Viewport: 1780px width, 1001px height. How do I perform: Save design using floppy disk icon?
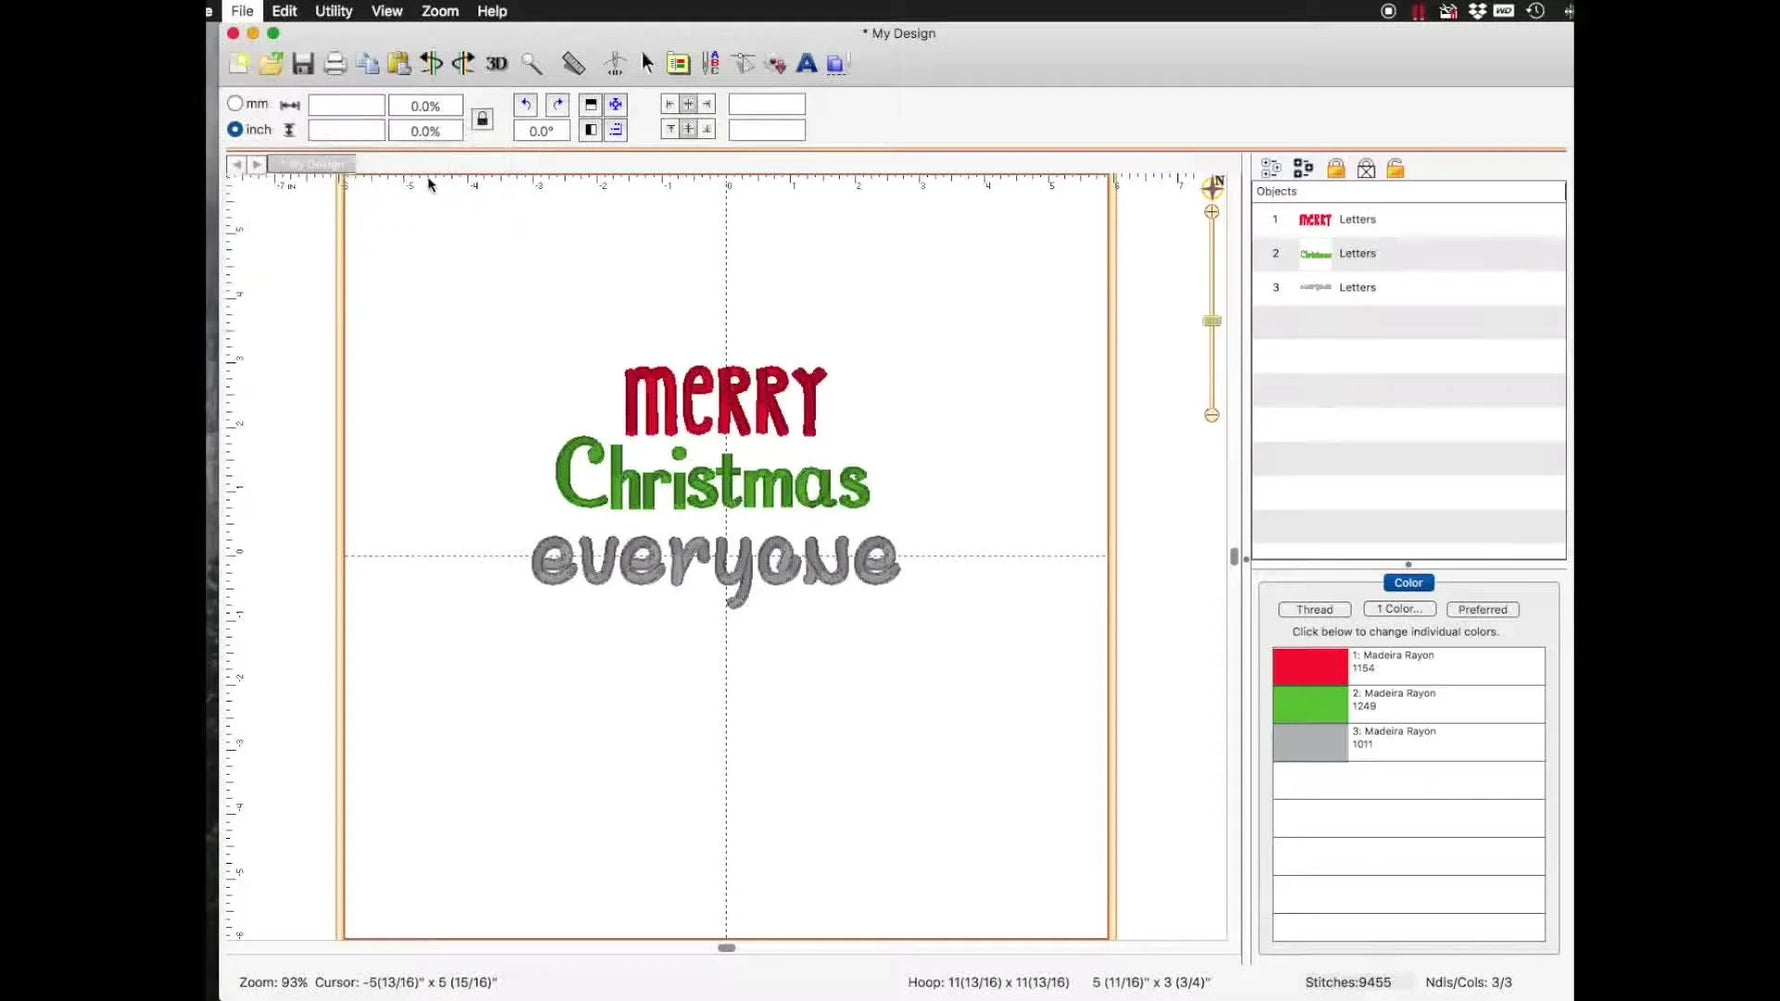point(303,64)
